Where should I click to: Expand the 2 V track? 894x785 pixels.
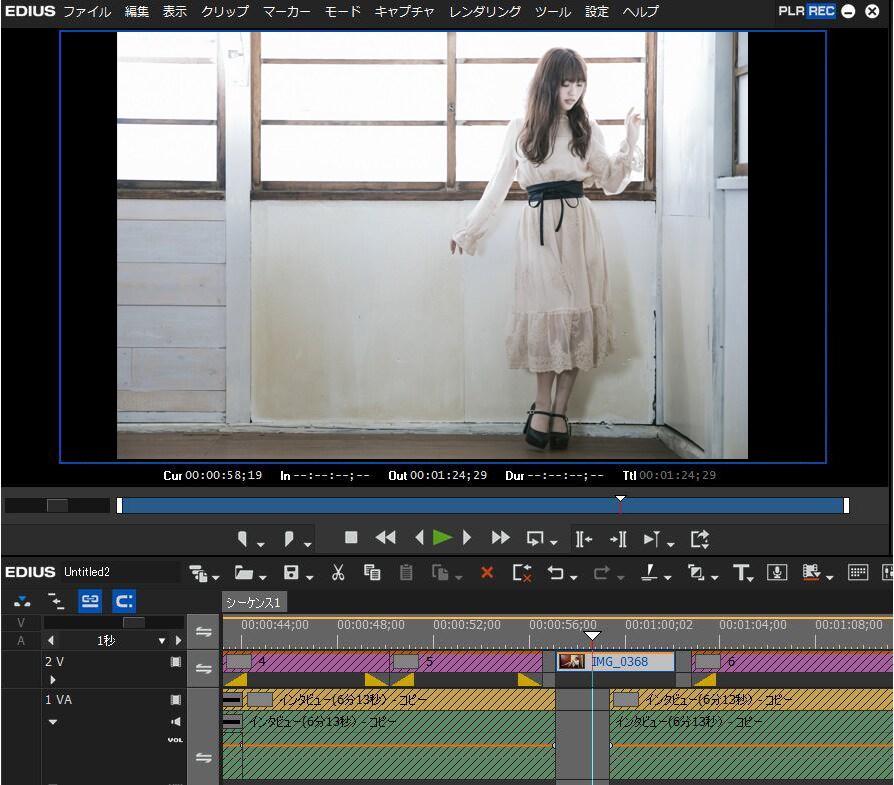53,680
